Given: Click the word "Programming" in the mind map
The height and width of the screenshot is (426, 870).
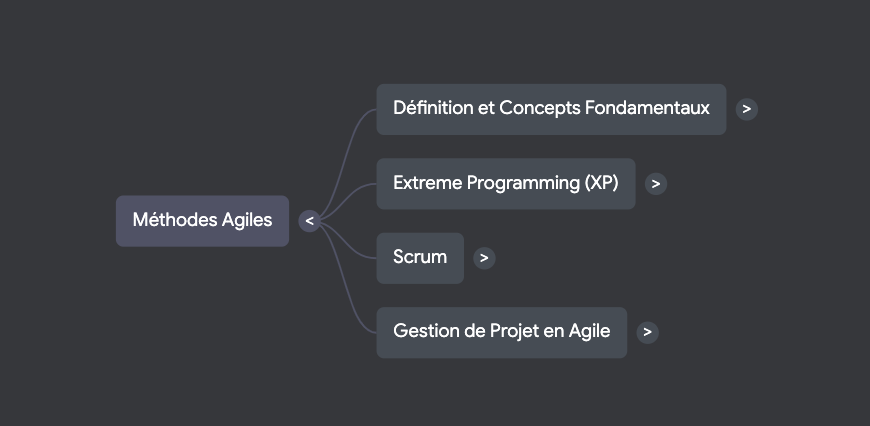Looking at the screenshot, I should [524, 184].
